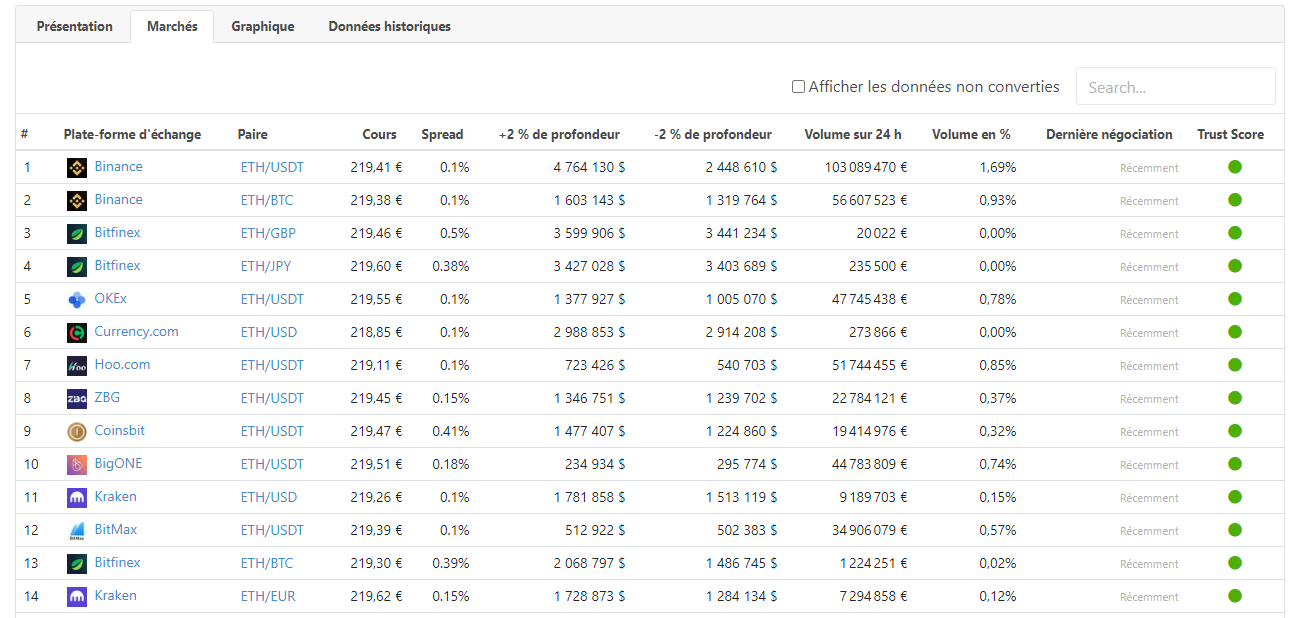
Task: Open the Données historiques tab
Action: 389,27
